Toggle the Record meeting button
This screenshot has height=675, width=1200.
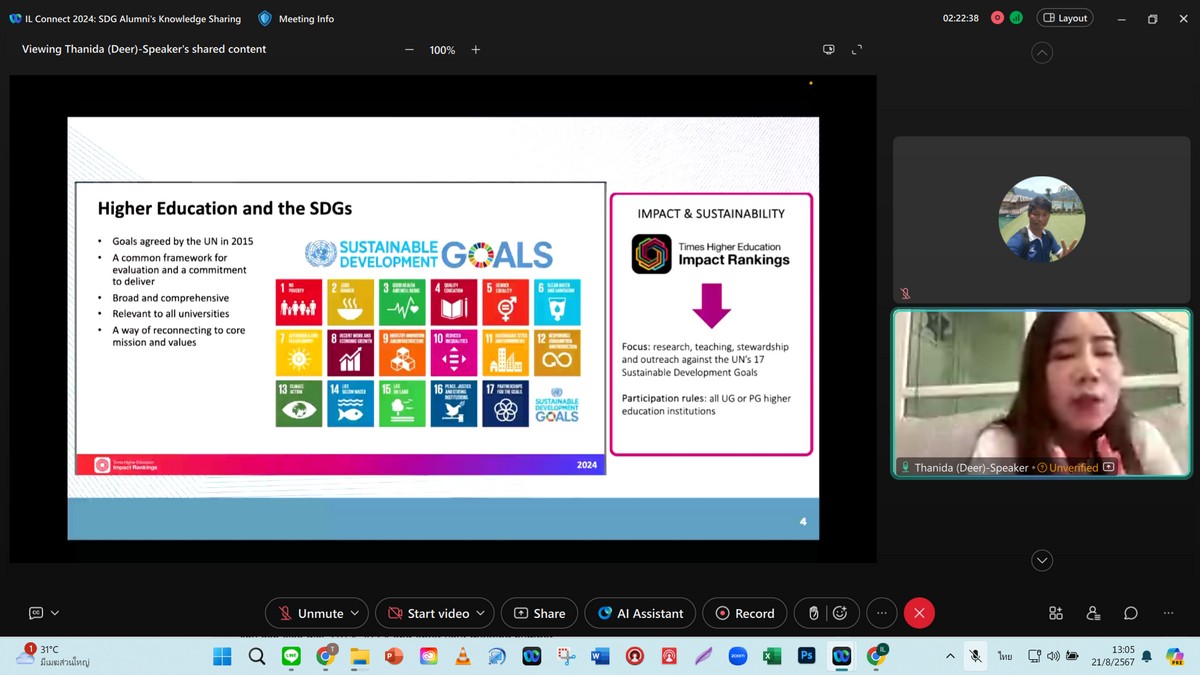[744, 613]
